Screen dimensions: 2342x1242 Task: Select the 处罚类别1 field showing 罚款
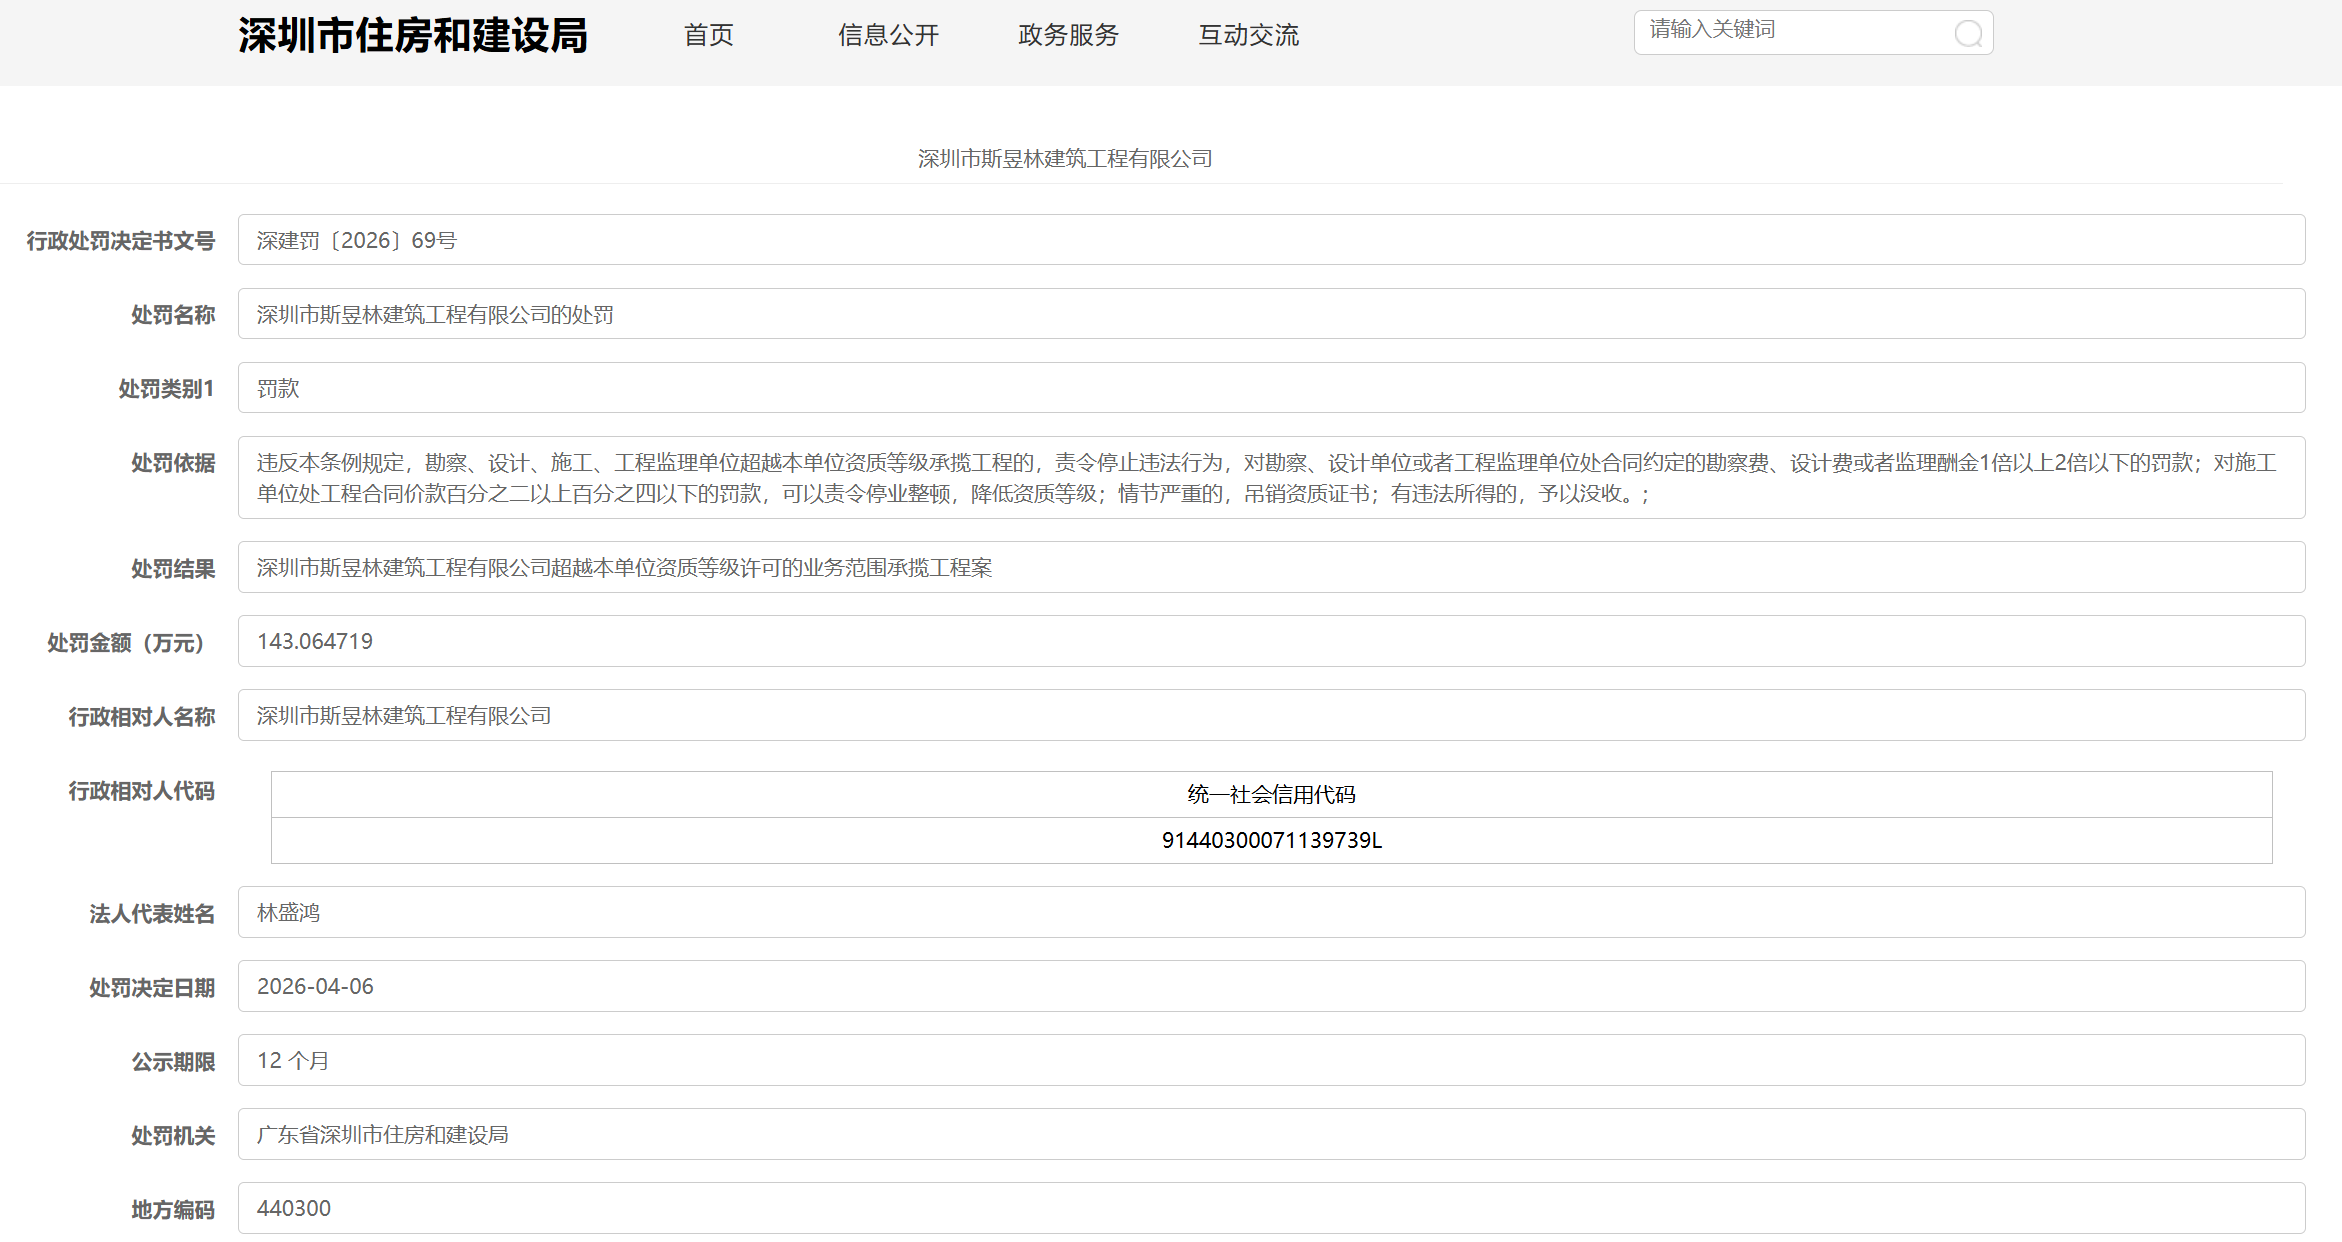pyautogui.click(x=1270, y=388)
